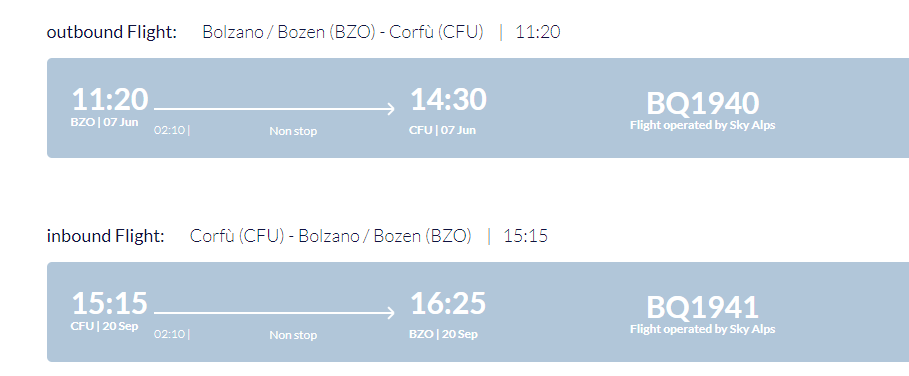Click the large 15:15 departure time
909x376 pixels.
pos(110,303)
